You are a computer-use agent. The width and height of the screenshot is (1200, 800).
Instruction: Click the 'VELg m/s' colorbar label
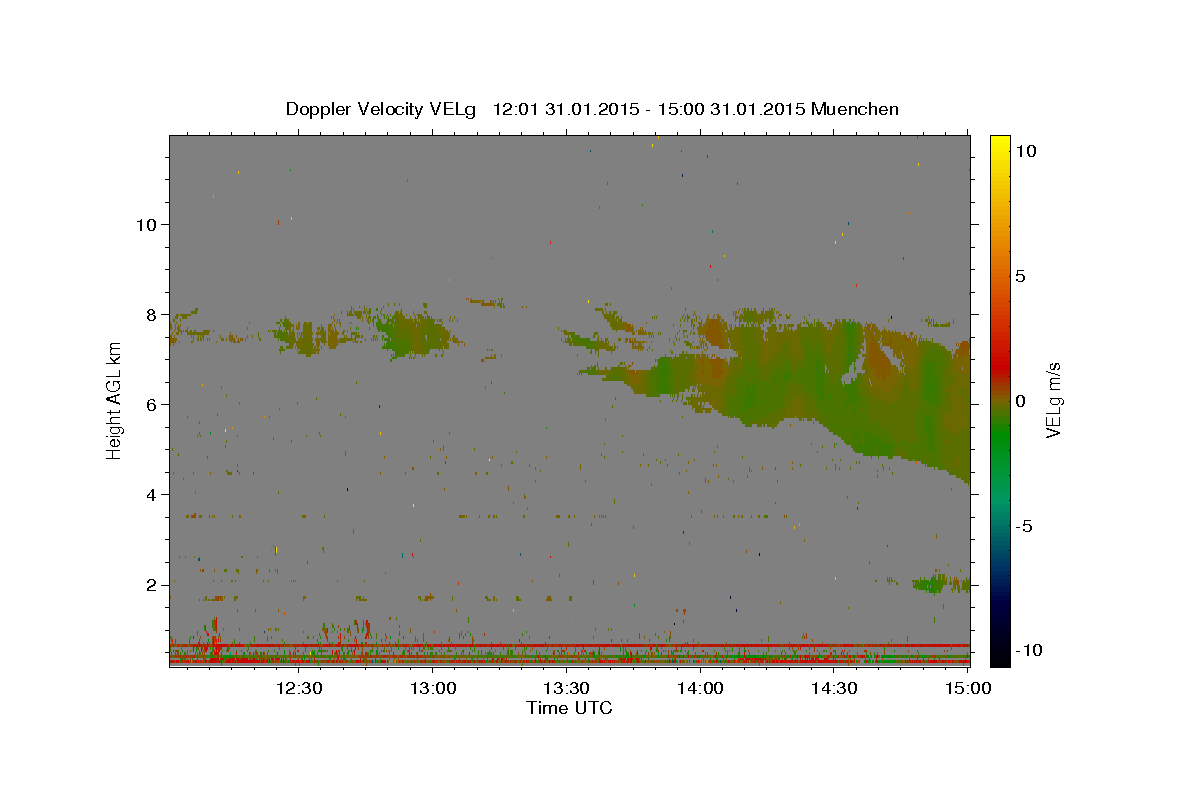pyautogui.click(x=1054, y=400)
